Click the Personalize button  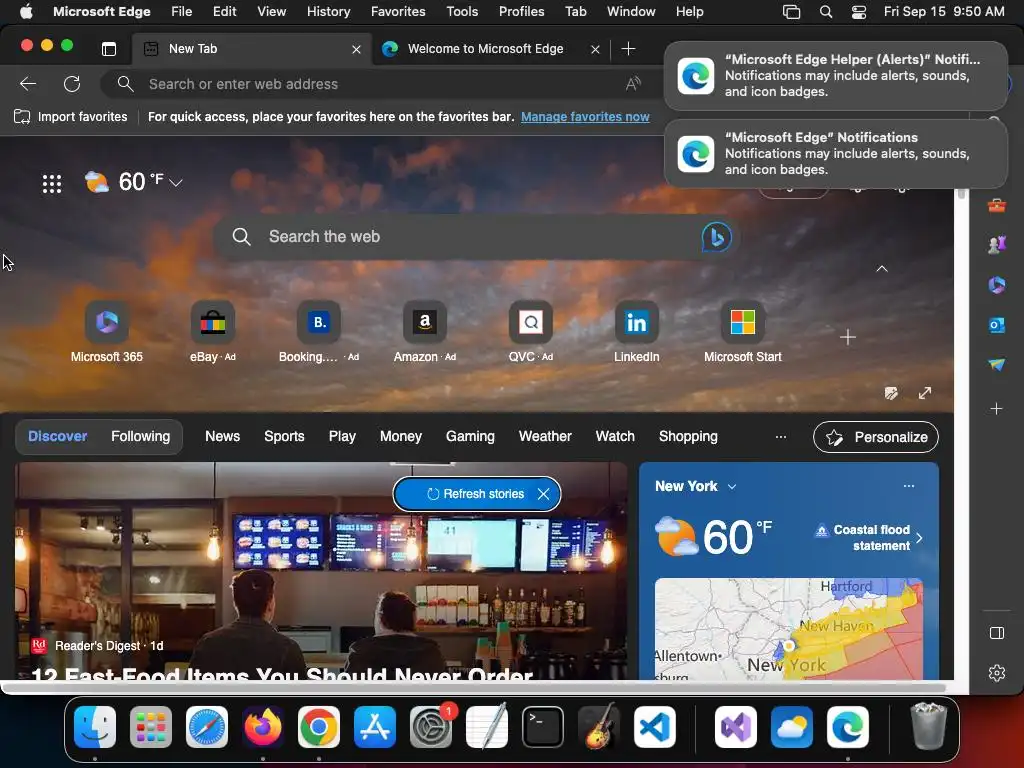tap(876, 437)
